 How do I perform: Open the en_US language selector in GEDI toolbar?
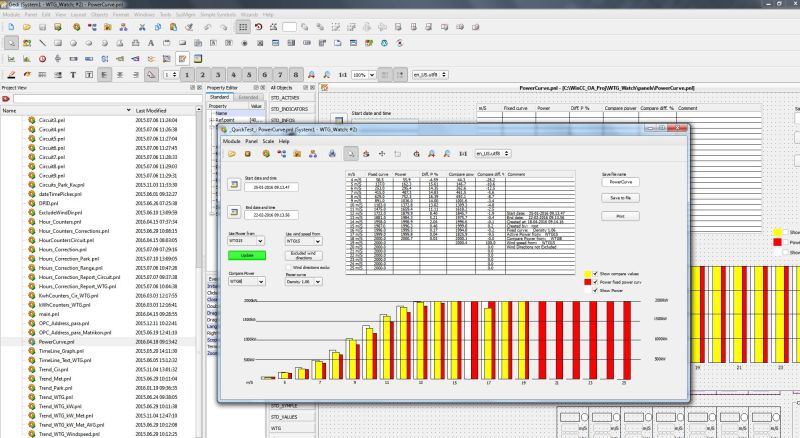coord(430,75)
